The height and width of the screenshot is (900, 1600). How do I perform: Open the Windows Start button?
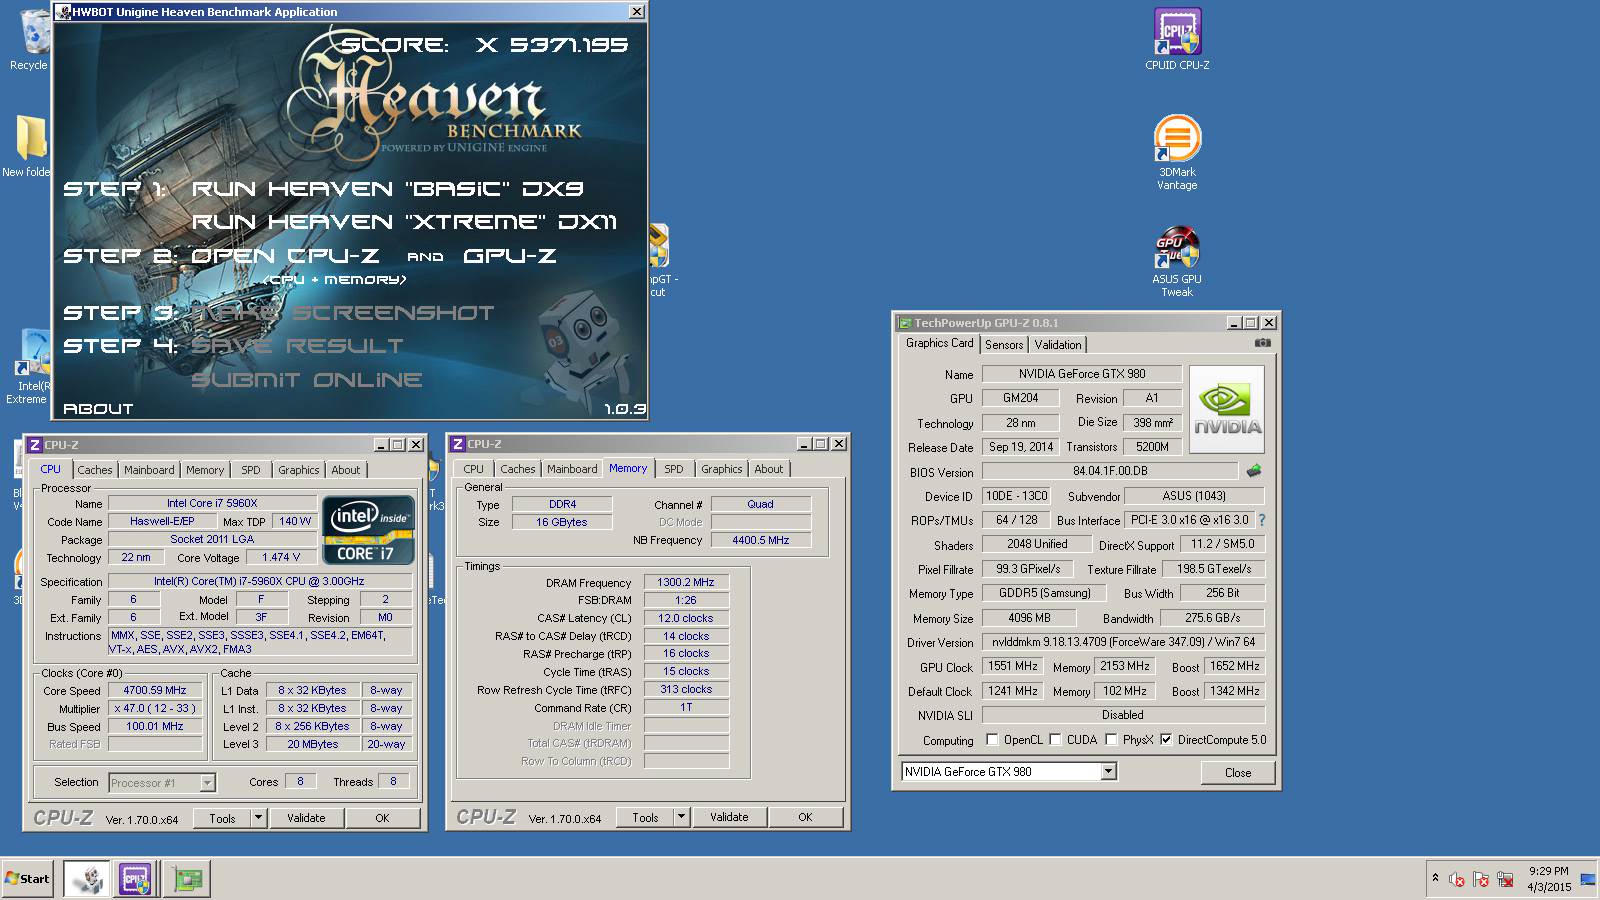[27, 879]
